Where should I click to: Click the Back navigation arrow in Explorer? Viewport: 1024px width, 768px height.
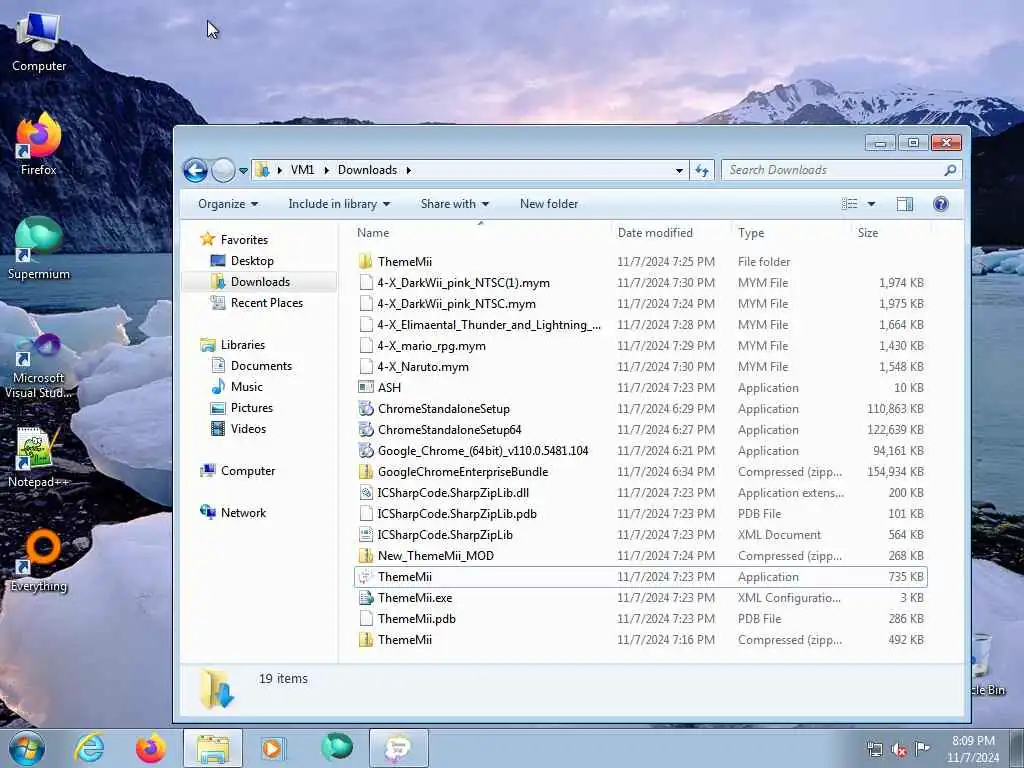click(x=195, y=170)
